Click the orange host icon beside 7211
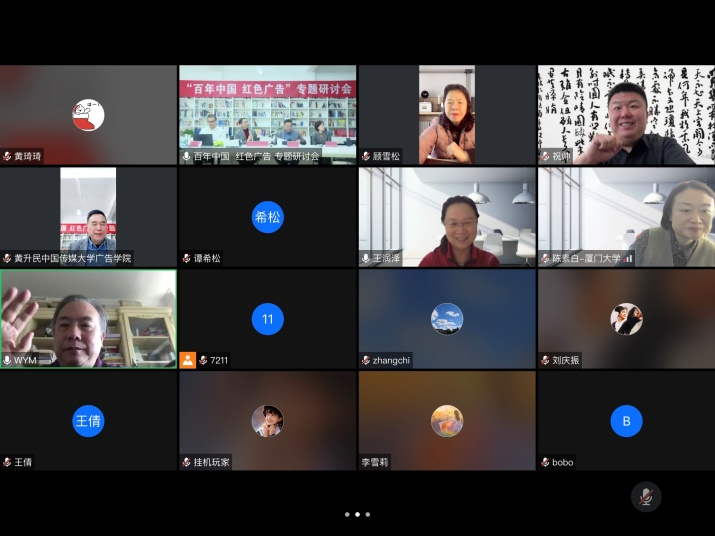 coord(188,360)
